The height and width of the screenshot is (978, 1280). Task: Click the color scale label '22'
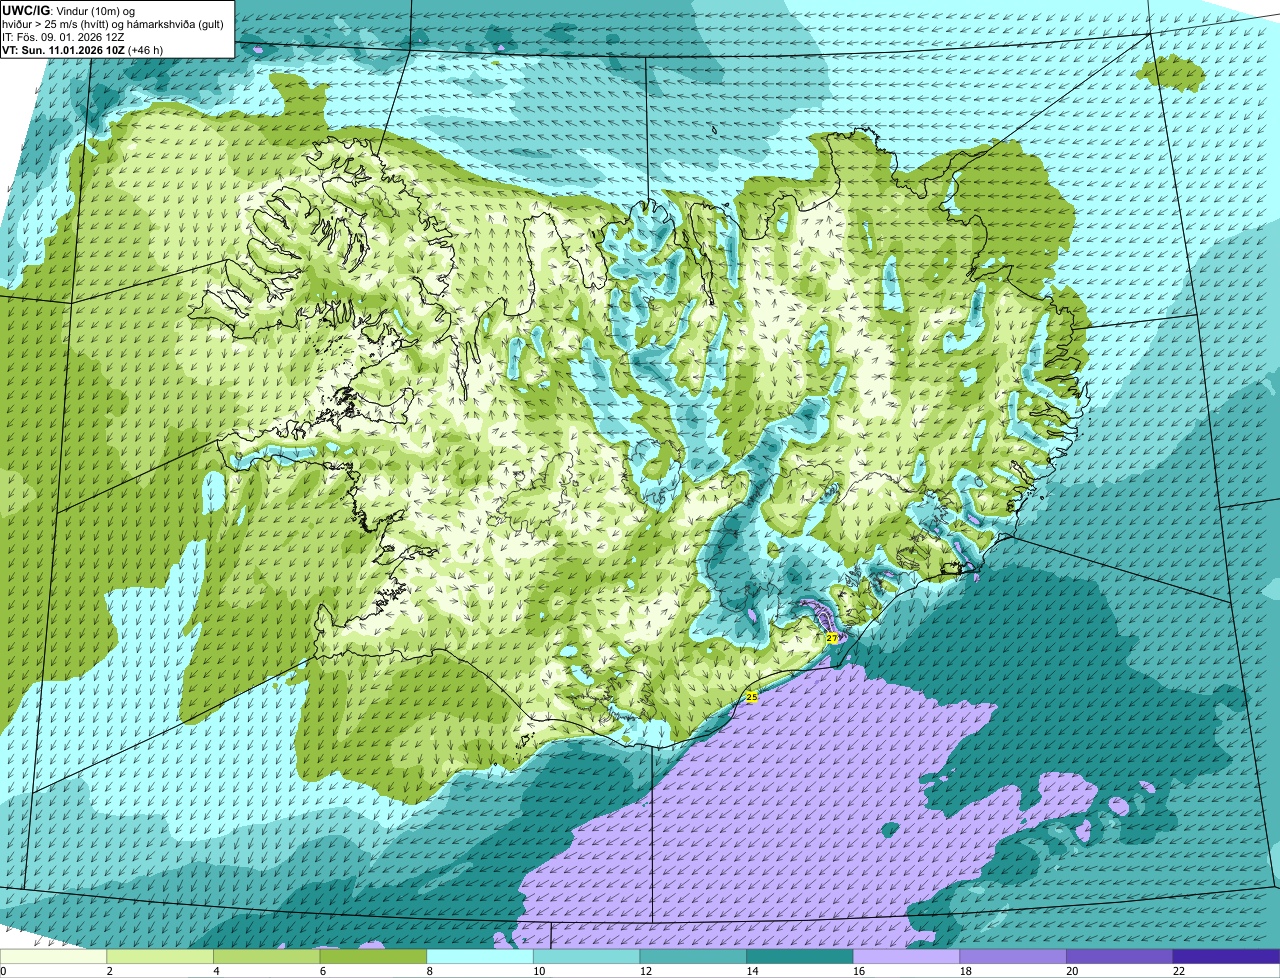point(1178,971)
